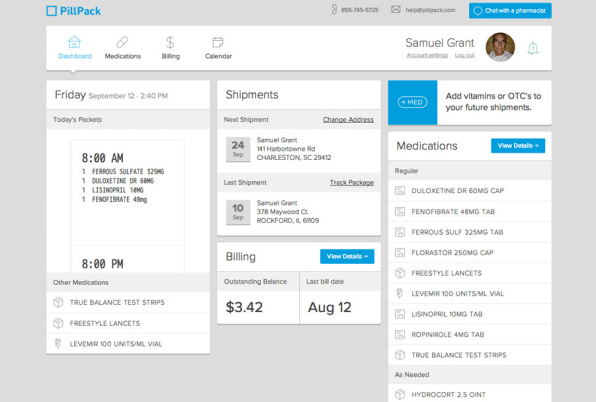The image size is (596, 402).
Task: View Details for Medications
Action: click(518, 146)
